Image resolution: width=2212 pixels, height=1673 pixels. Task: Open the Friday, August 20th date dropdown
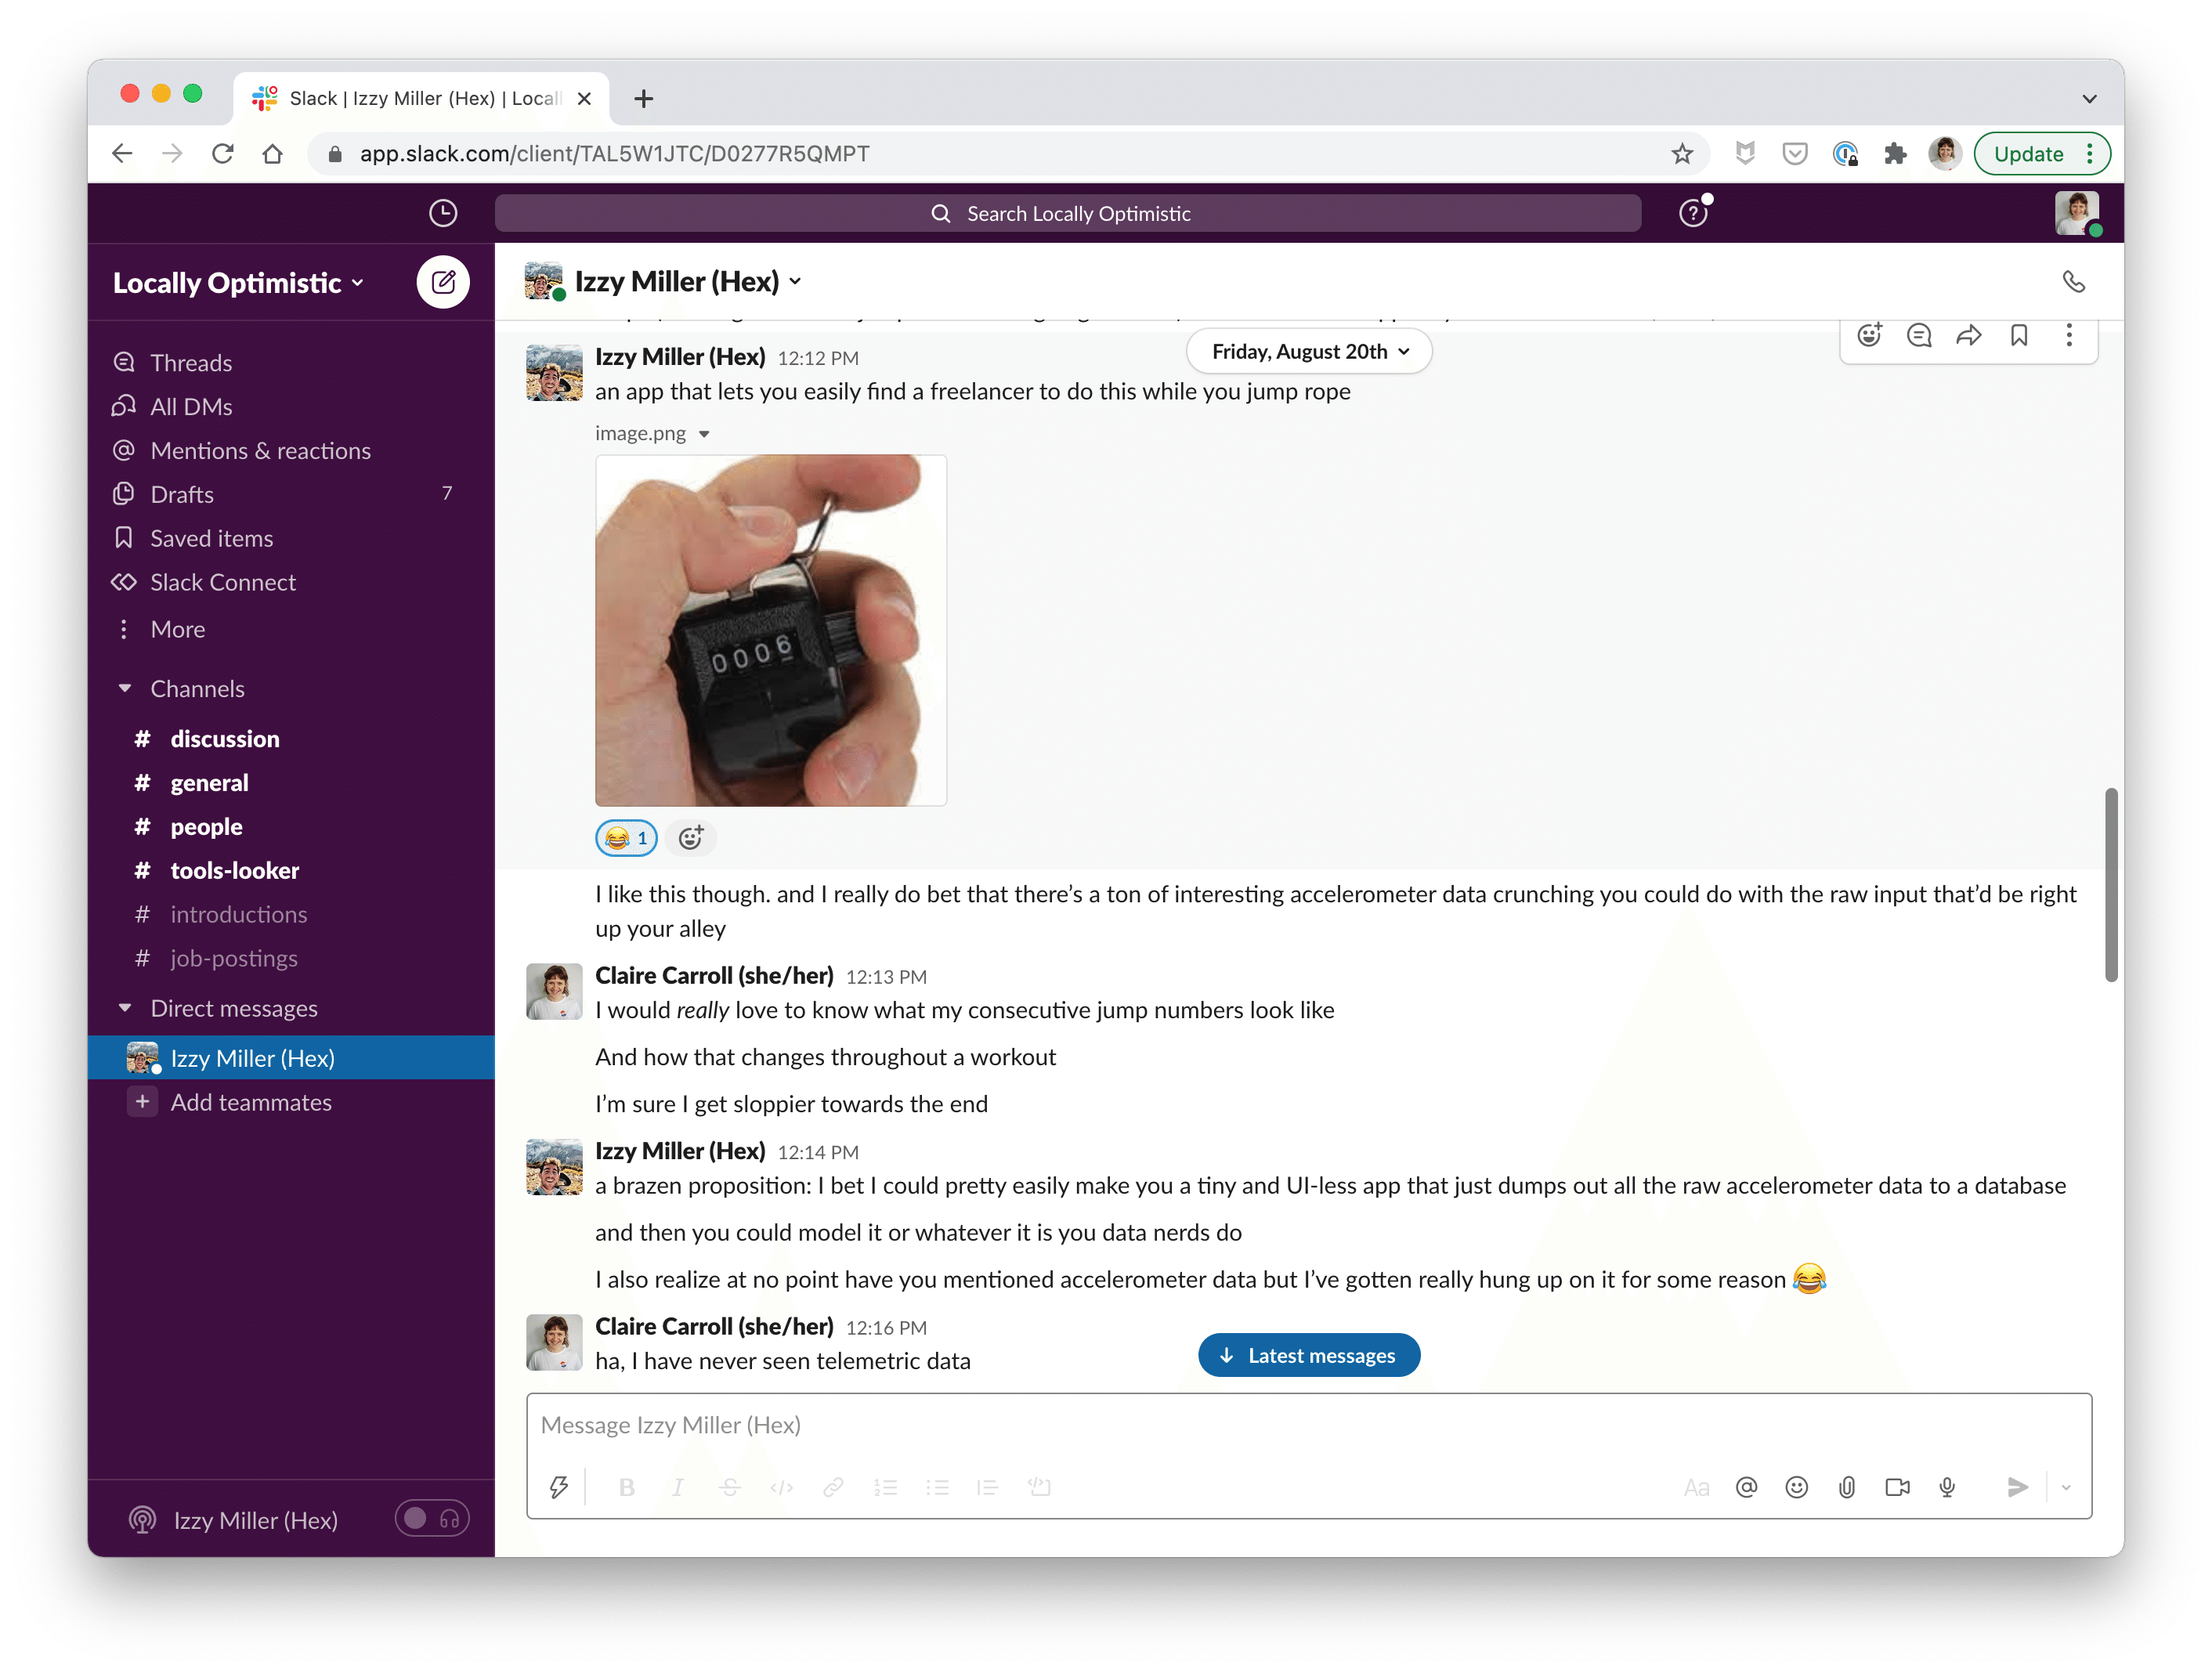click(x=1308, y=352)
